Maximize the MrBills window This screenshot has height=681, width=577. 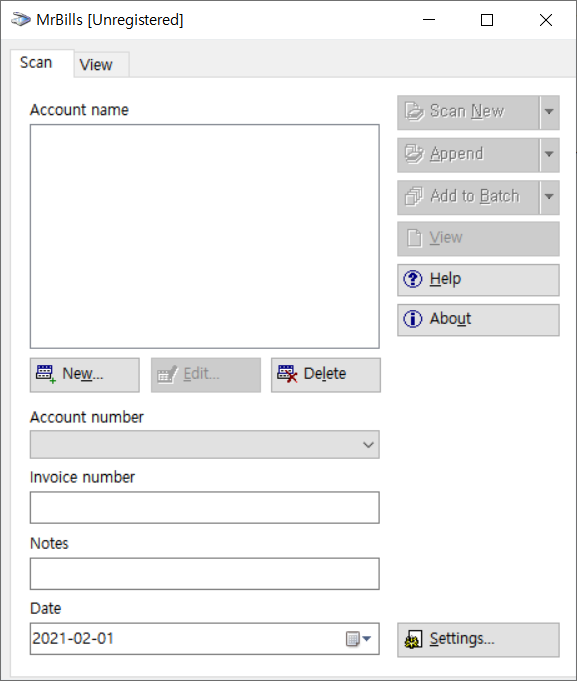(487, 20)
